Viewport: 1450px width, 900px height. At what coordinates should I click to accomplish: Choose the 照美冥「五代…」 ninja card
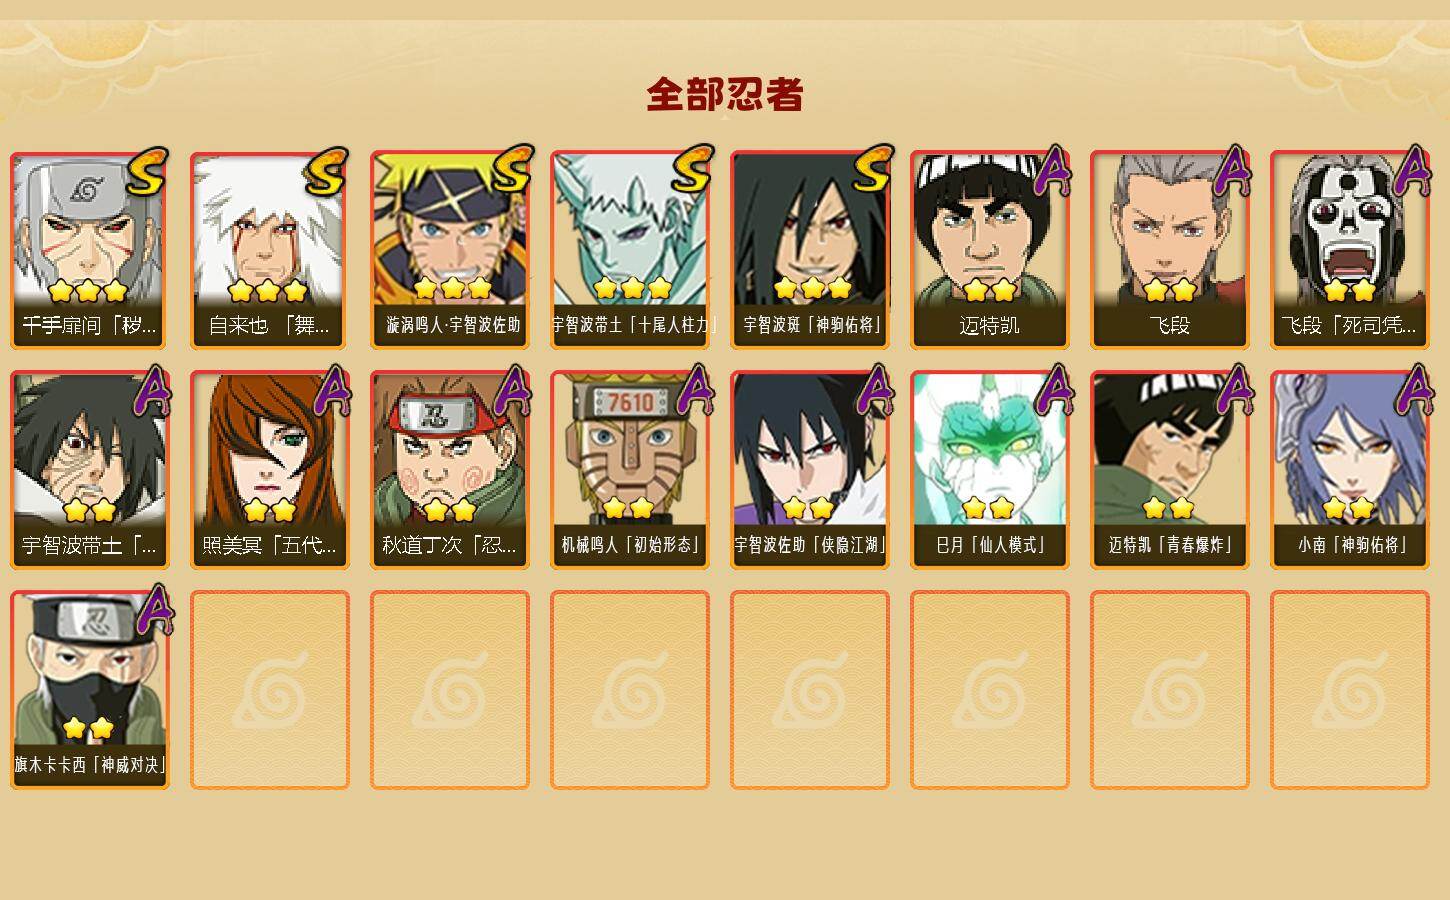[270, 470]
